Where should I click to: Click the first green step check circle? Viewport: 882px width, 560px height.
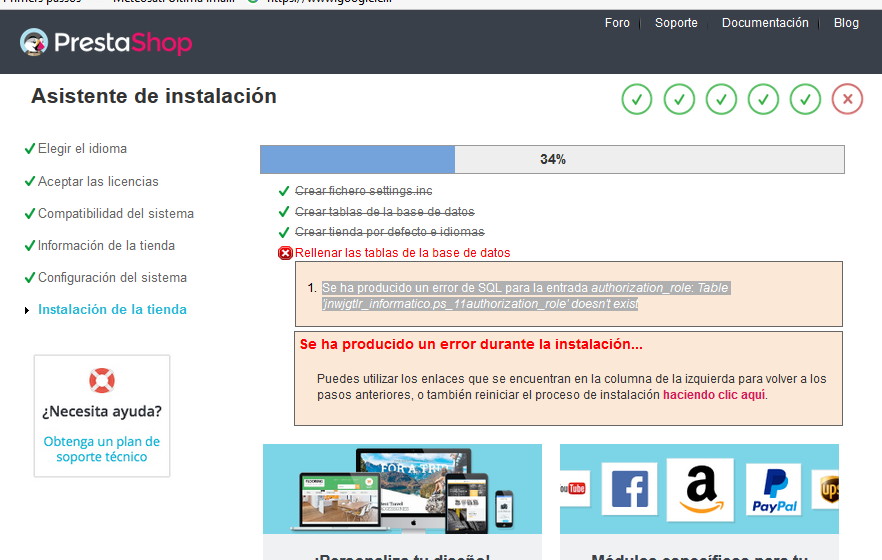(x=637, y=100)
